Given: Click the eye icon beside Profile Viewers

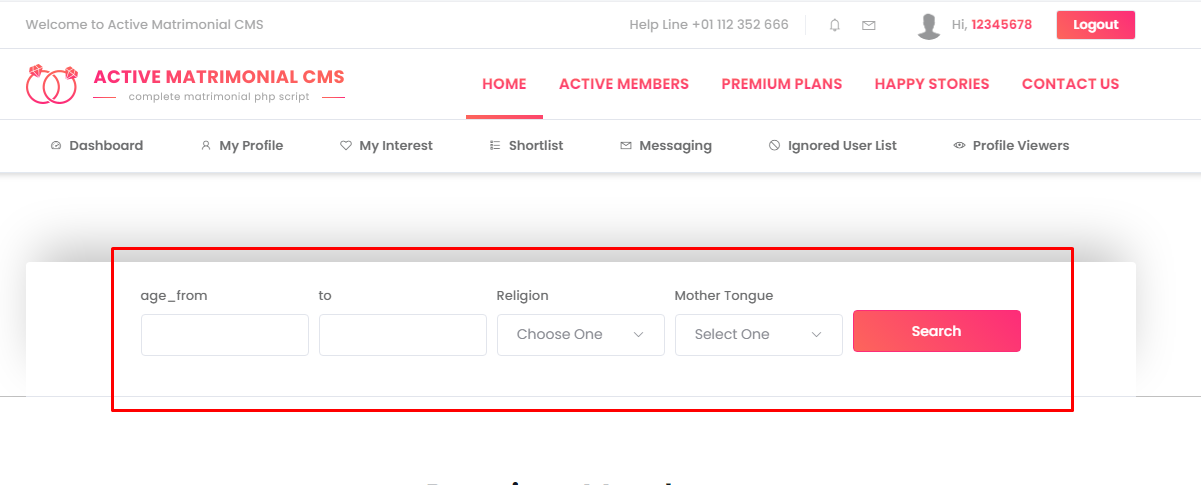Looking at the screenshot, I should pos(959,145).
